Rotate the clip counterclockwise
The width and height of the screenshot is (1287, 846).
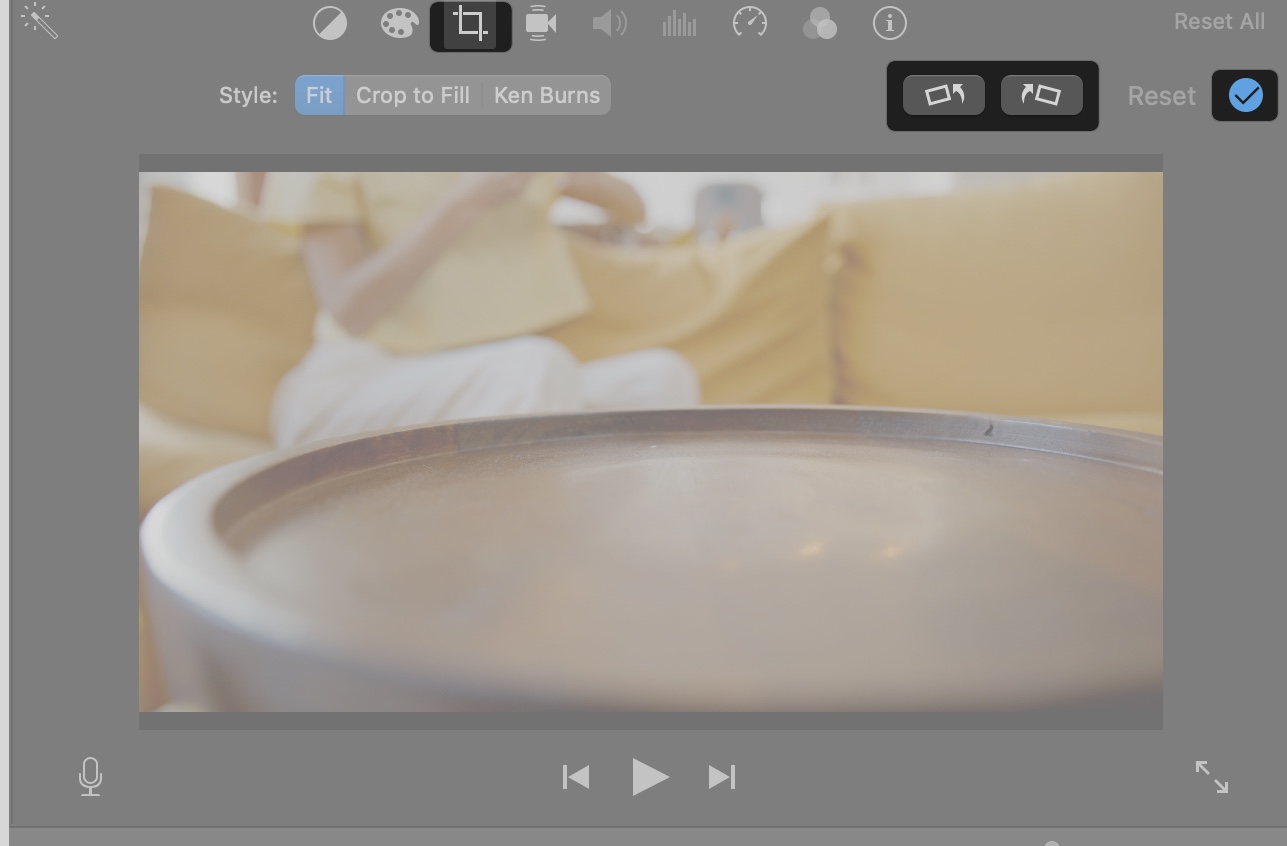point(943,95)
